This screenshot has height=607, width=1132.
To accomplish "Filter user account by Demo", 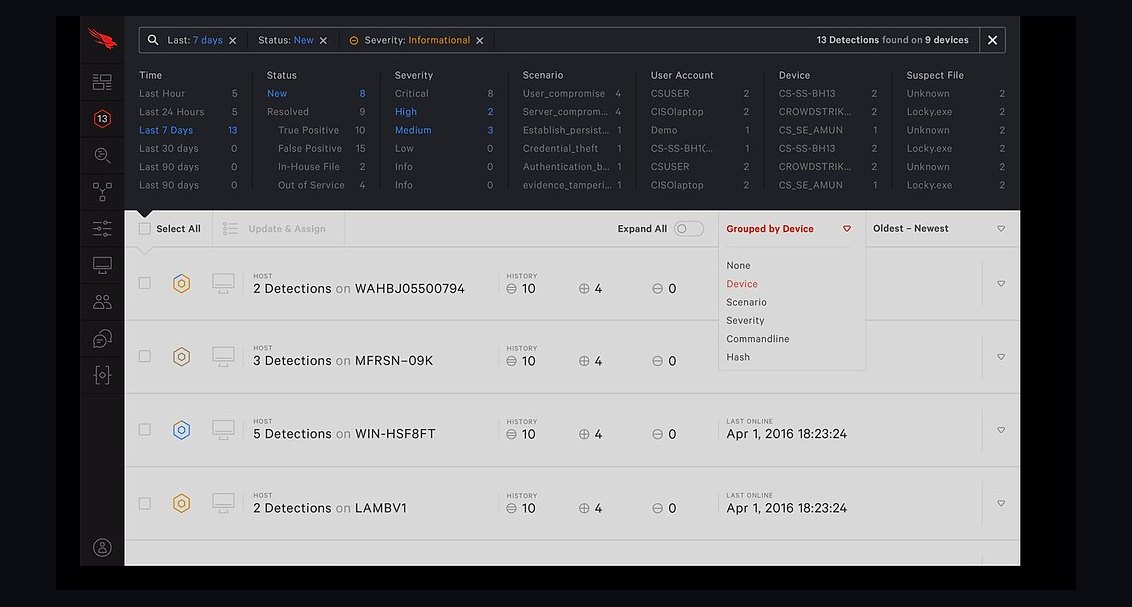I will pyautogui.click(x=663, y=131).
